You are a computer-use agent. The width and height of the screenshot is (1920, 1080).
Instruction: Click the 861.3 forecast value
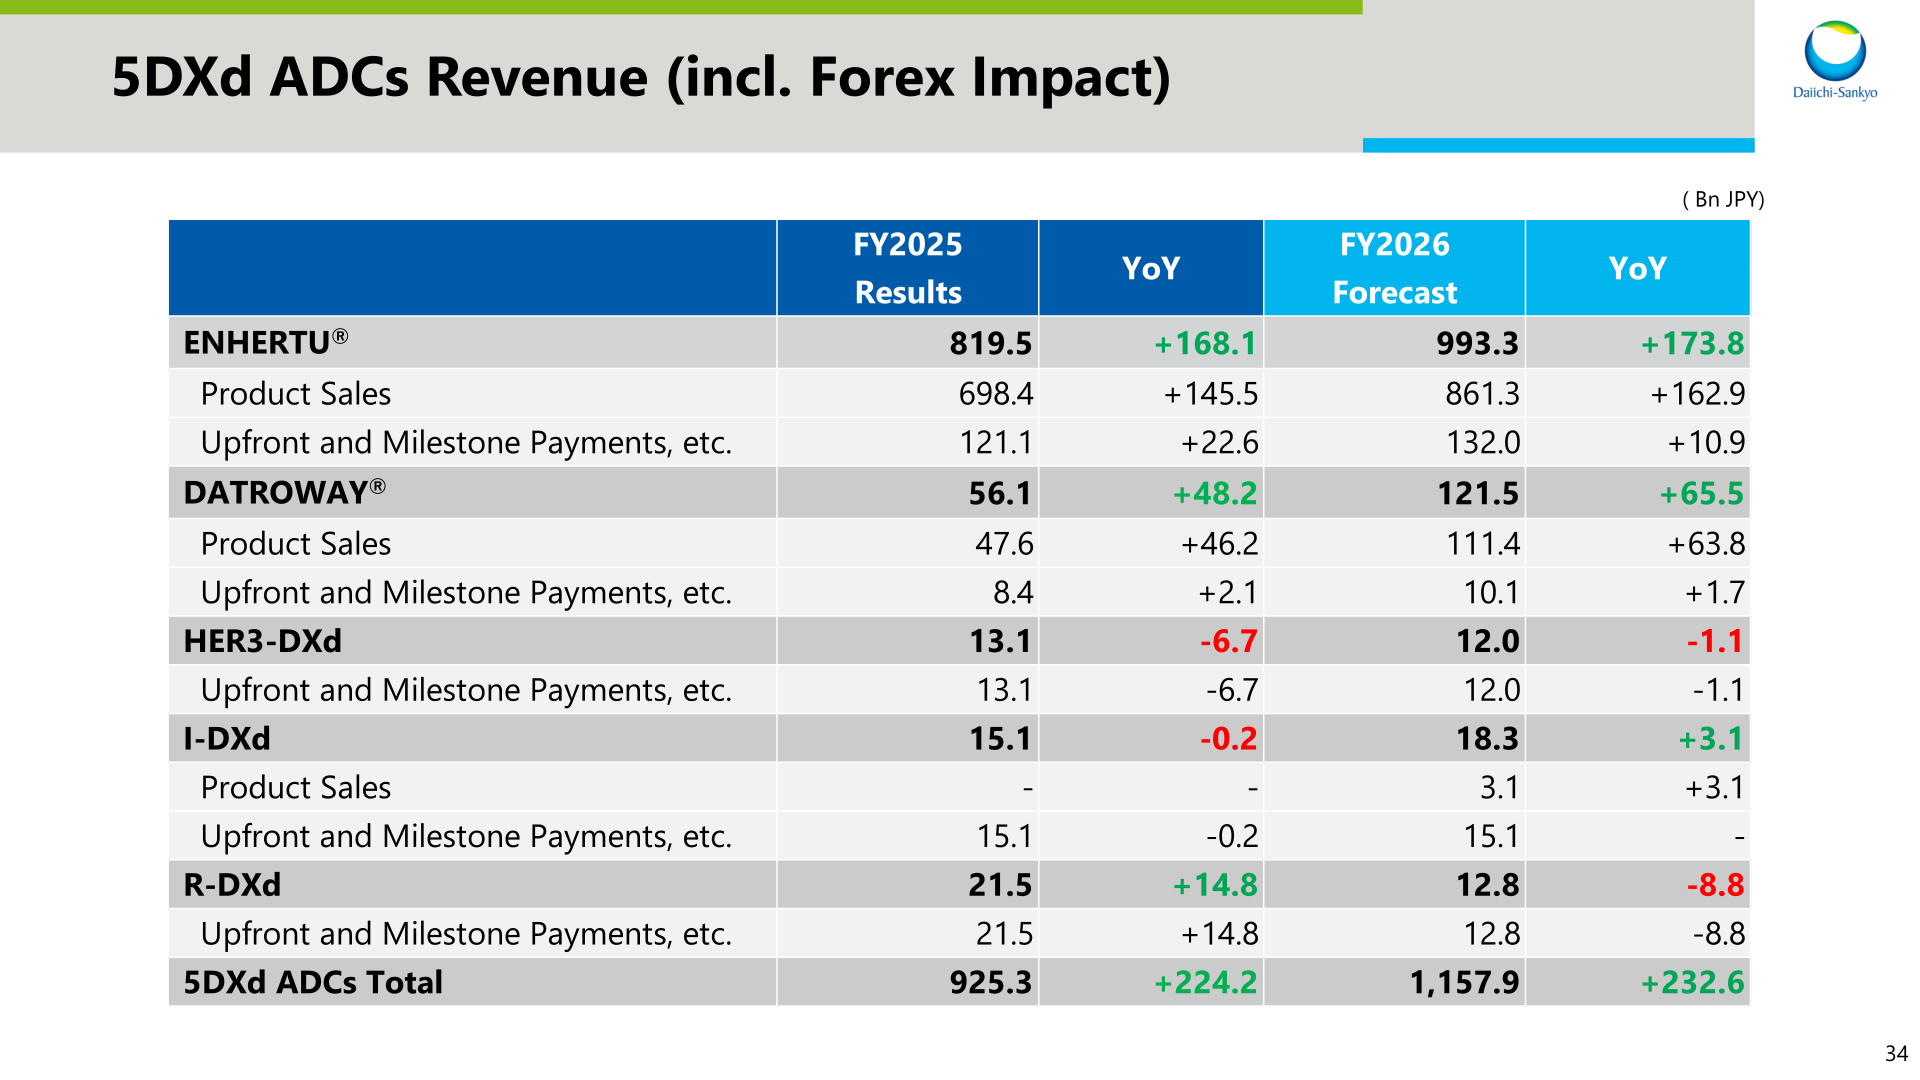pyautogui.click(x=1483, y=393)
